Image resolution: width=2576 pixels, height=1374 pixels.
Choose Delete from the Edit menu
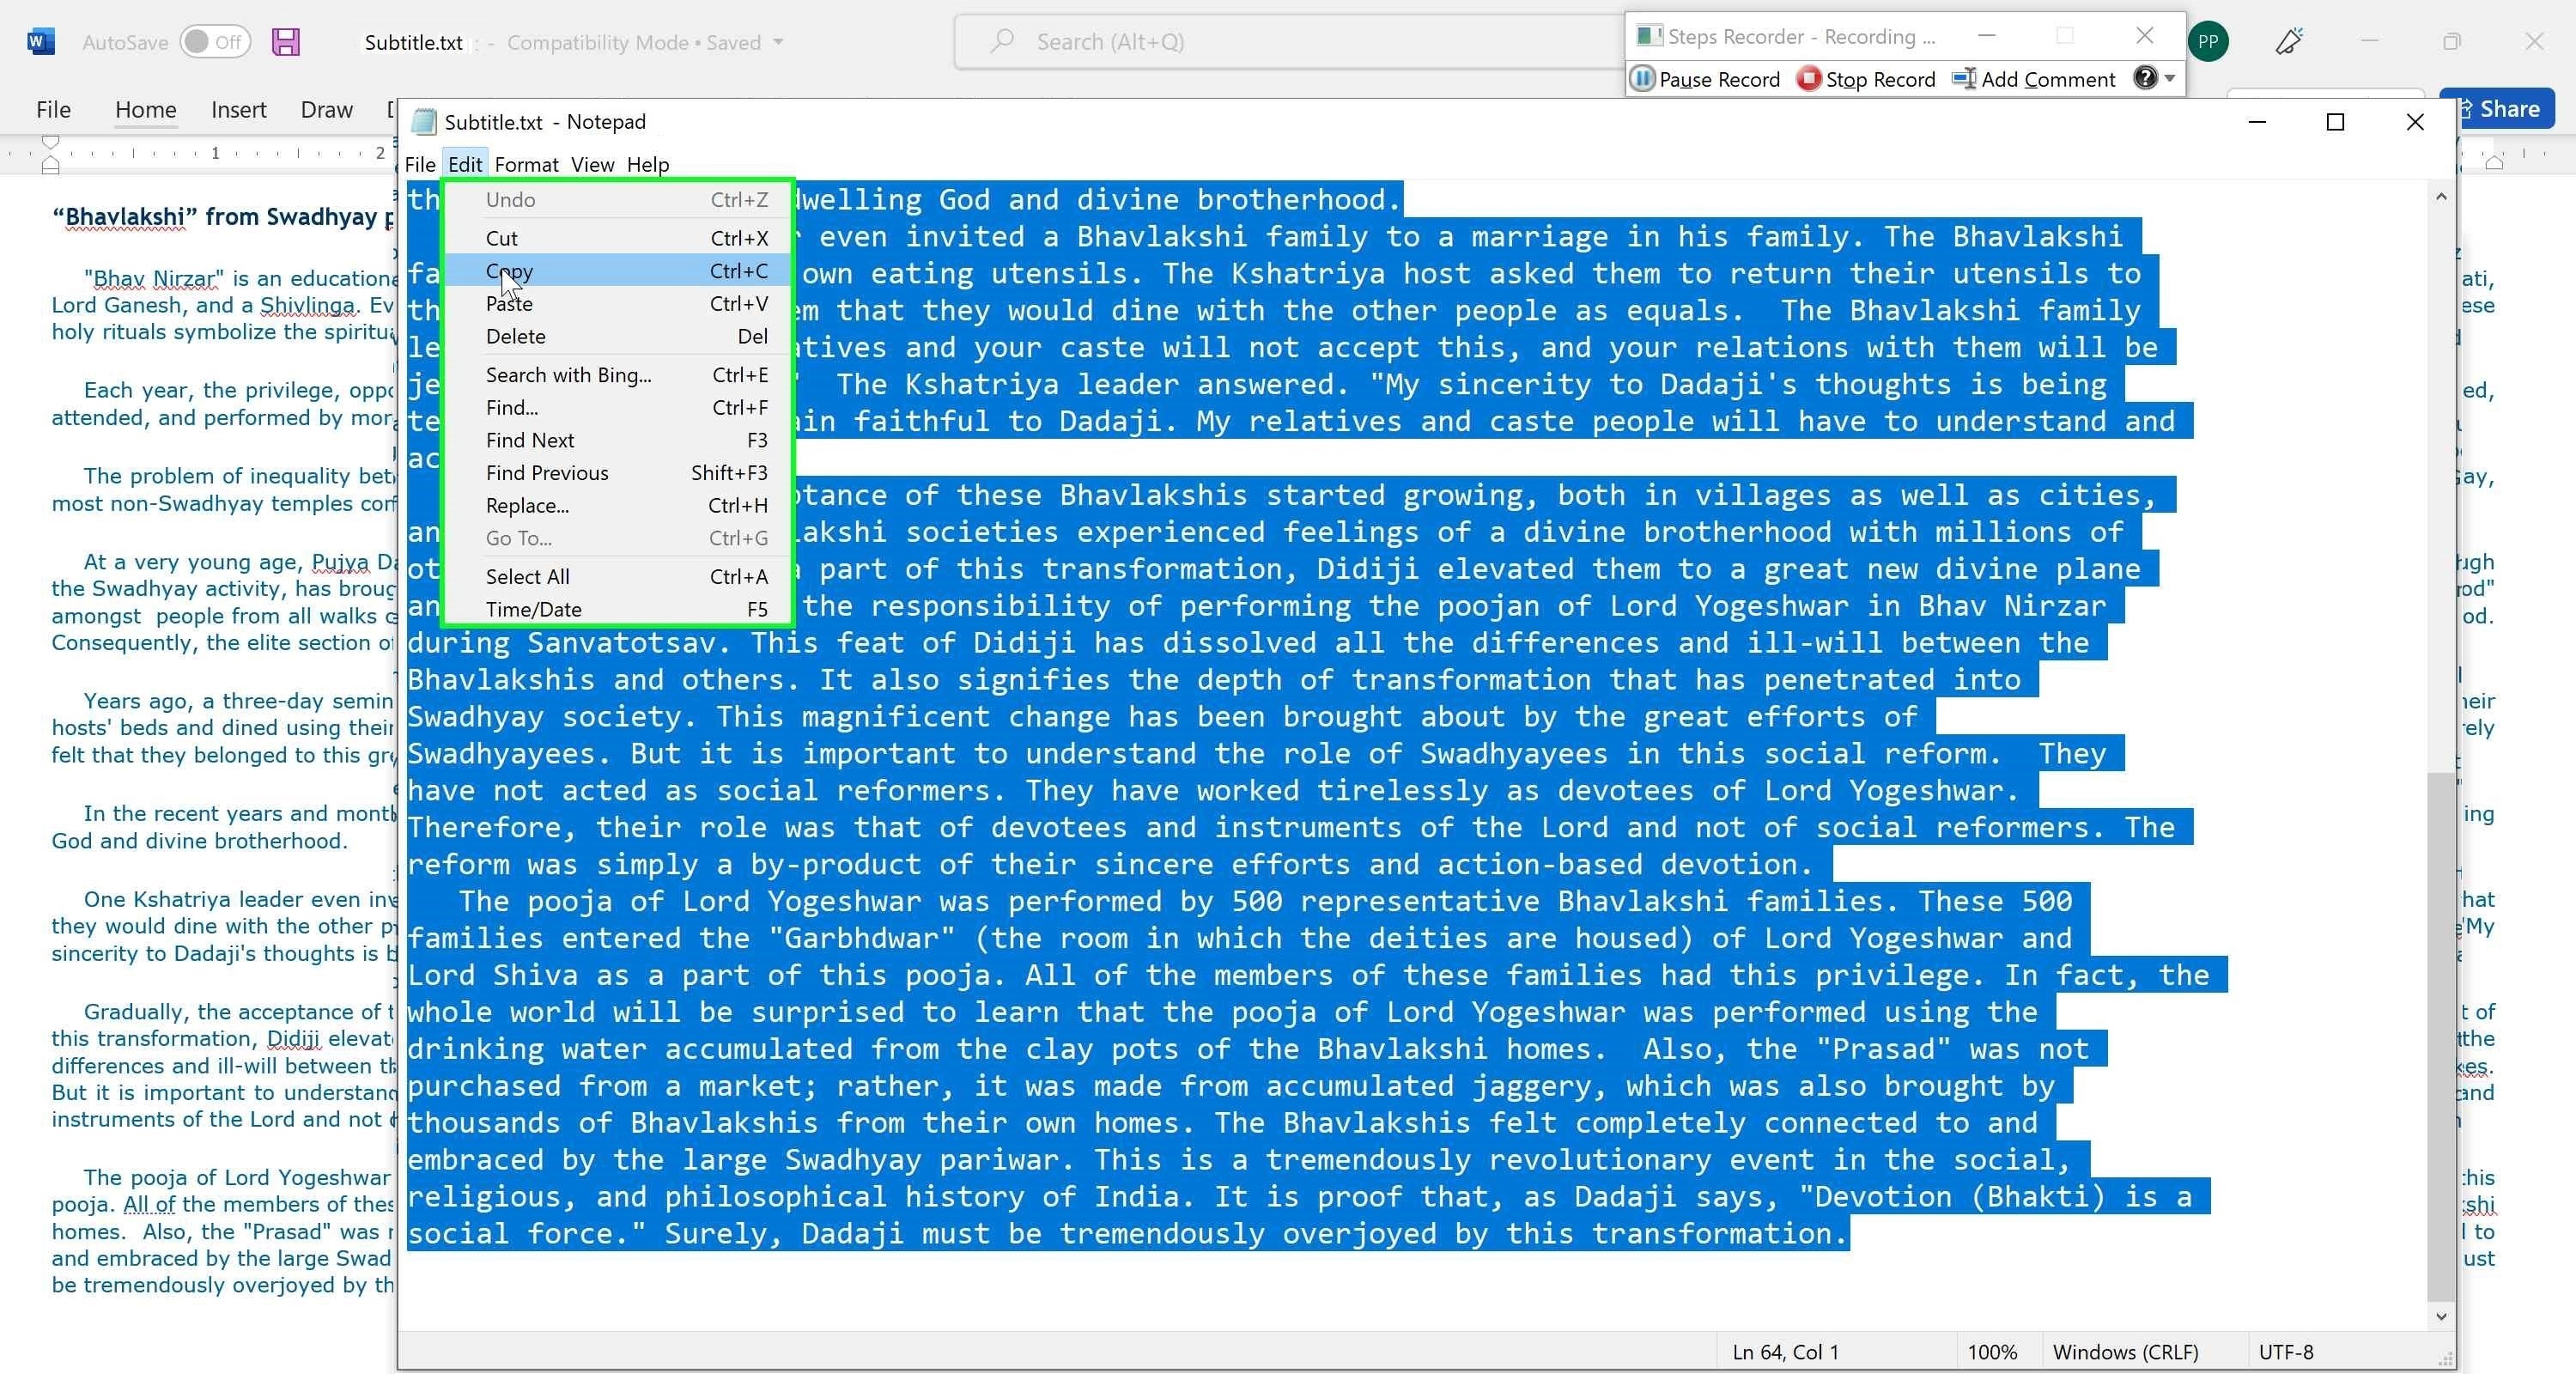point(619,337)
